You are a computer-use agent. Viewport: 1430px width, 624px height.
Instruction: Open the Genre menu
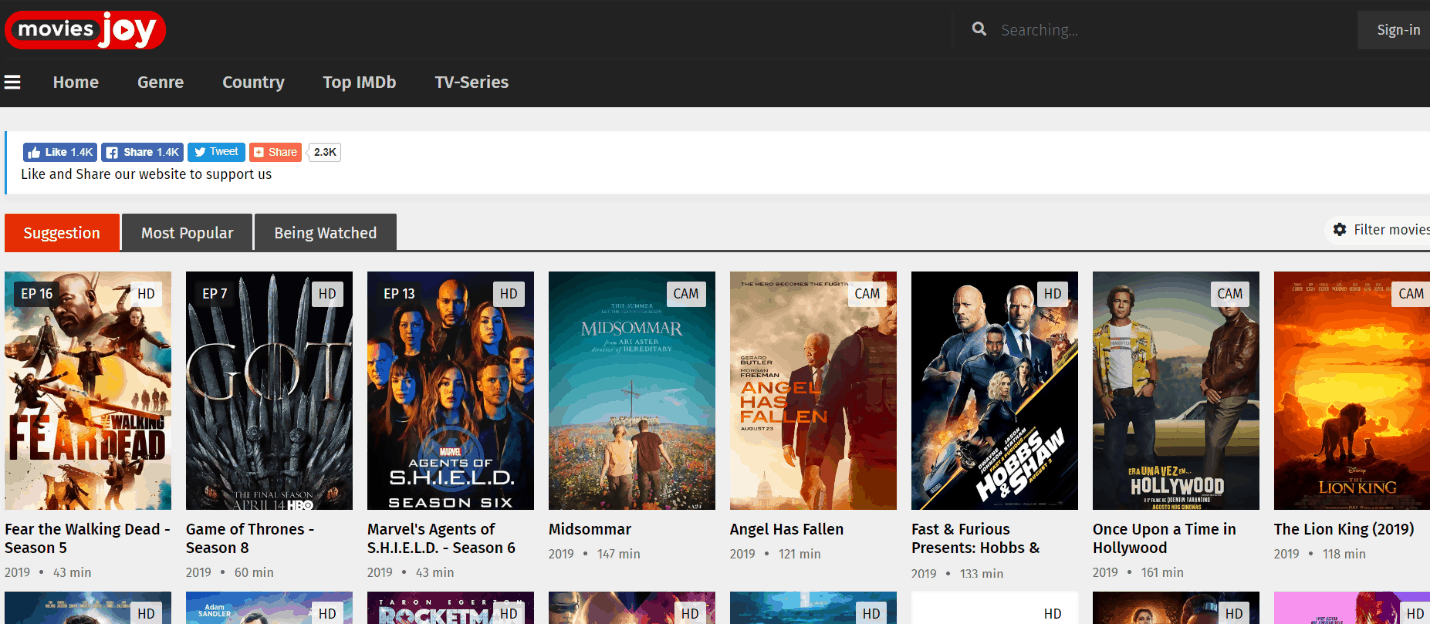(160, 82)
